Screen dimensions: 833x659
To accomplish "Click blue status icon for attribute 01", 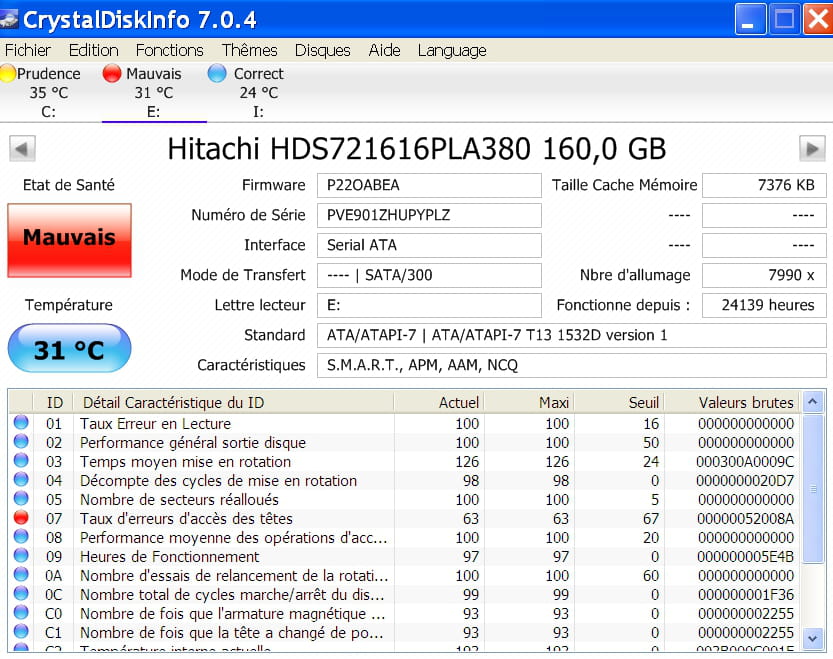I will tap(21, 423).
